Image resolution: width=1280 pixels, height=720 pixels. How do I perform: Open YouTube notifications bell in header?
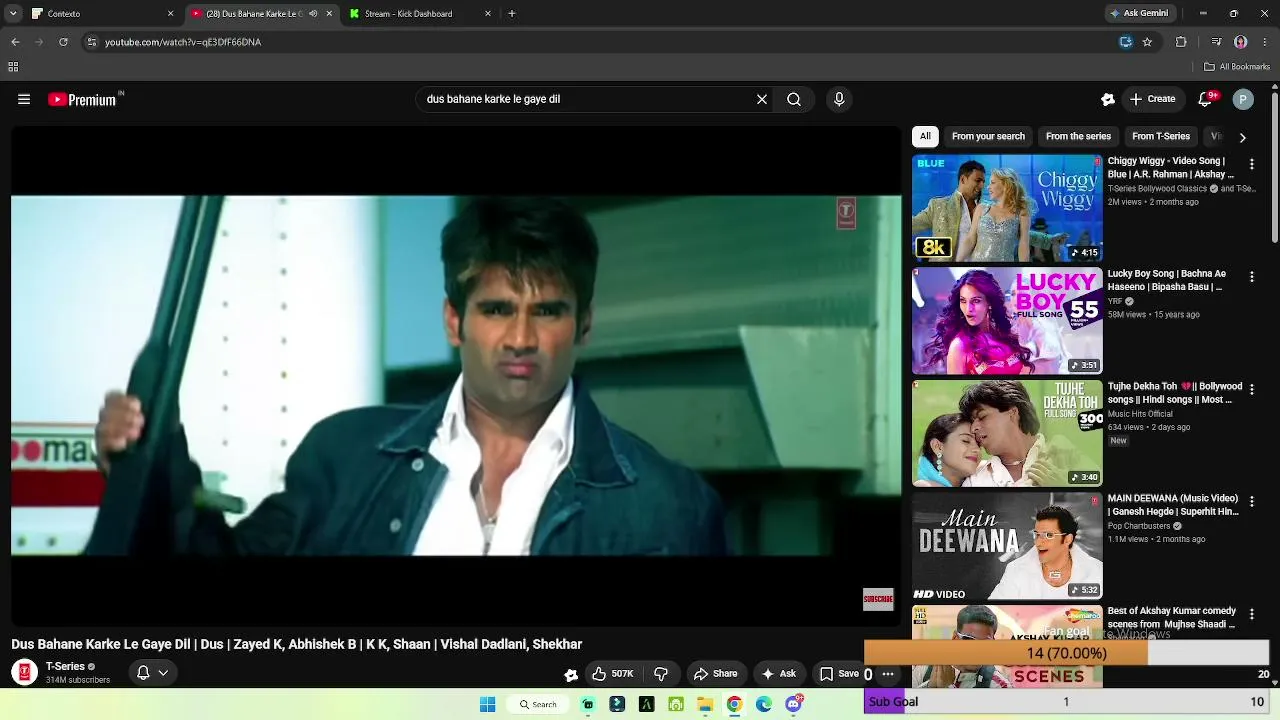click(x=1205, y=99)
